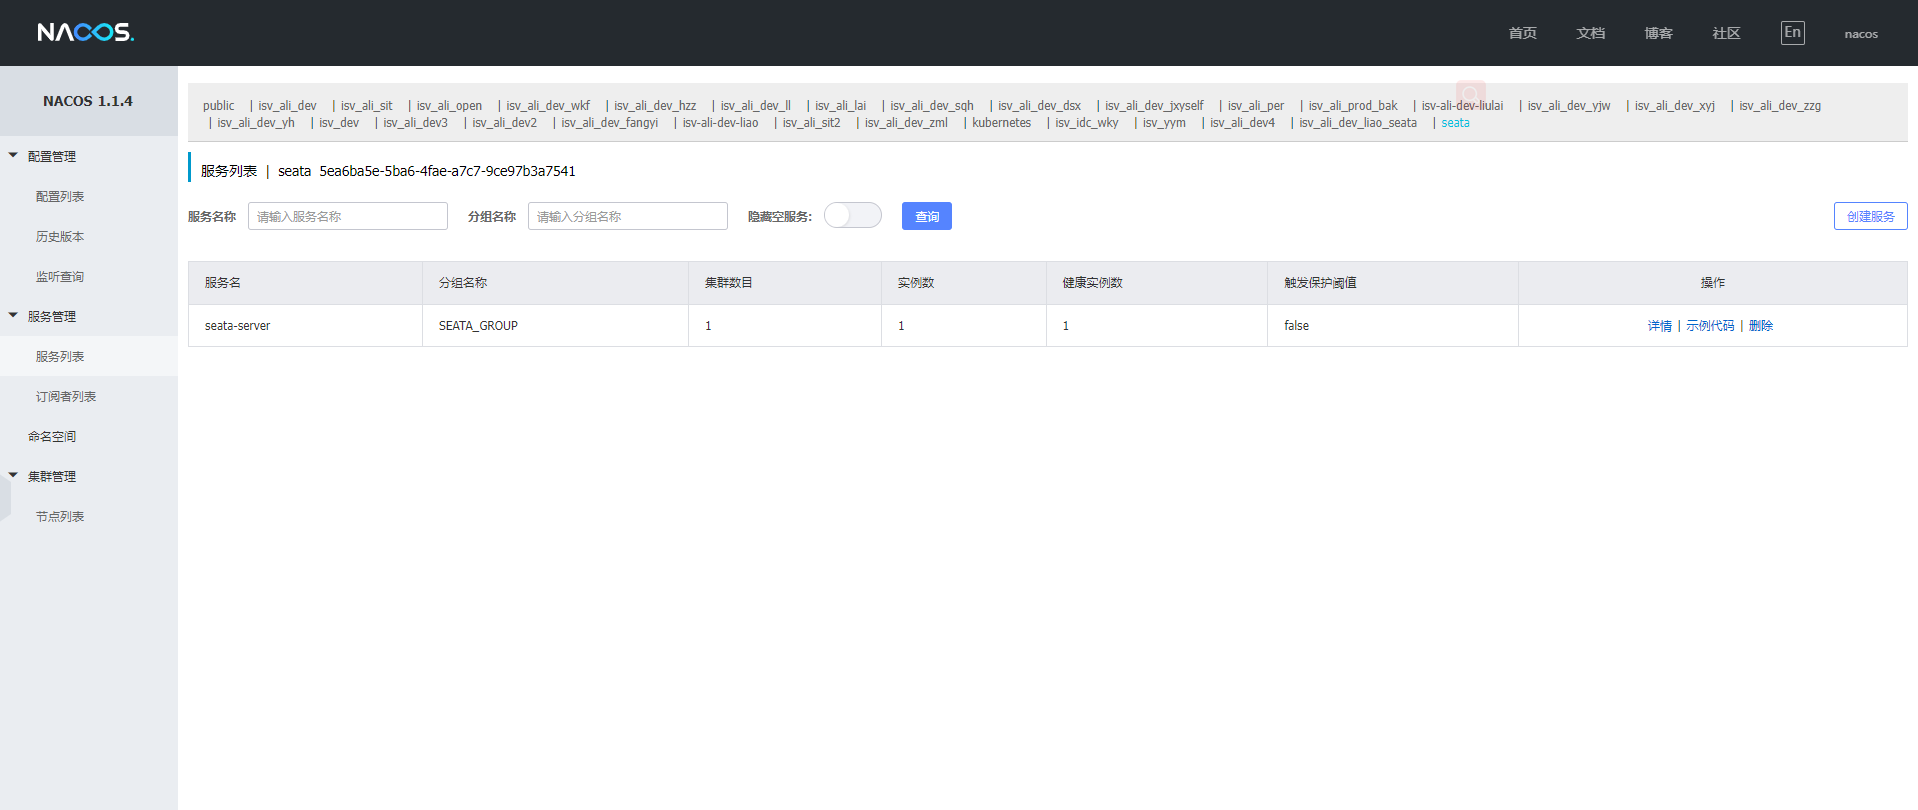This screenshot has width=1918, height=810.
Task: Open 订阅者列表 in the sidebar
Action: tap(66, 397)
